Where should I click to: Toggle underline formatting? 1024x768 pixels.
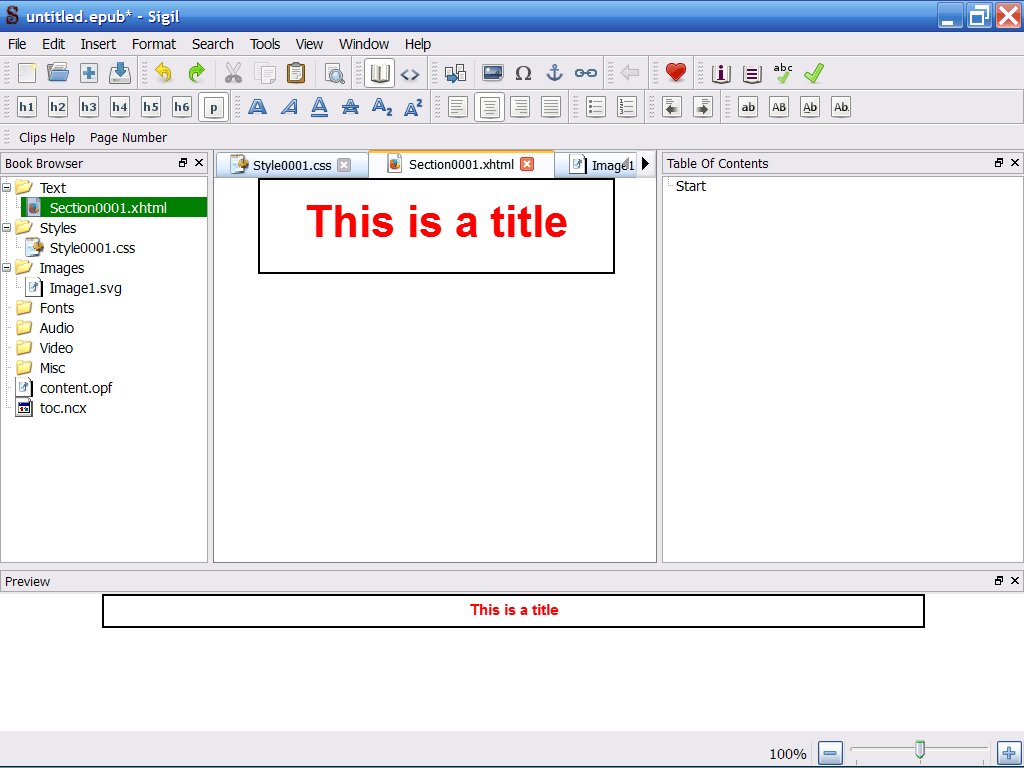coord(319,107)
